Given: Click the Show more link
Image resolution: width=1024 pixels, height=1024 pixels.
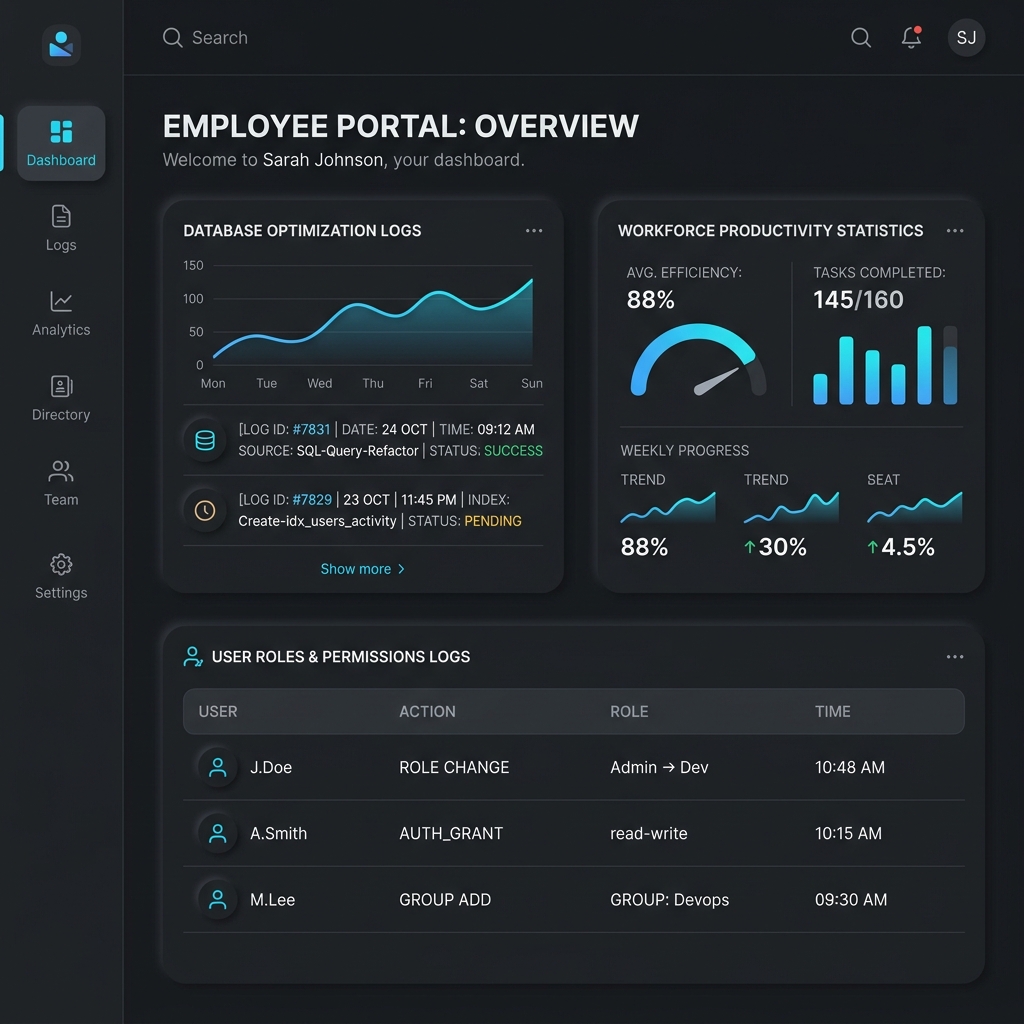Looking at the screenshot, I should (362, 569).
